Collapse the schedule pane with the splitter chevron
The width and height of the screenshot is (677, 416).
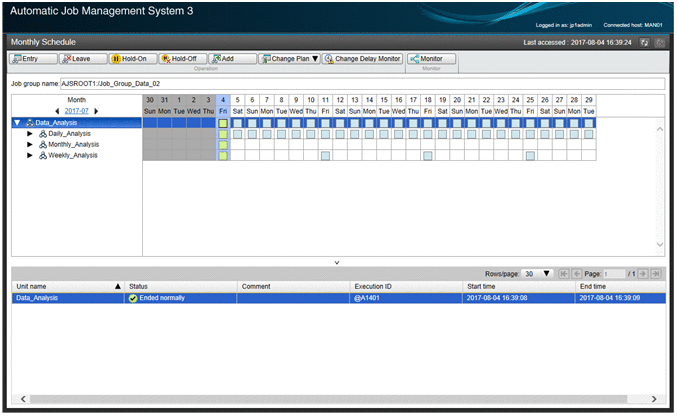point(337,262)
